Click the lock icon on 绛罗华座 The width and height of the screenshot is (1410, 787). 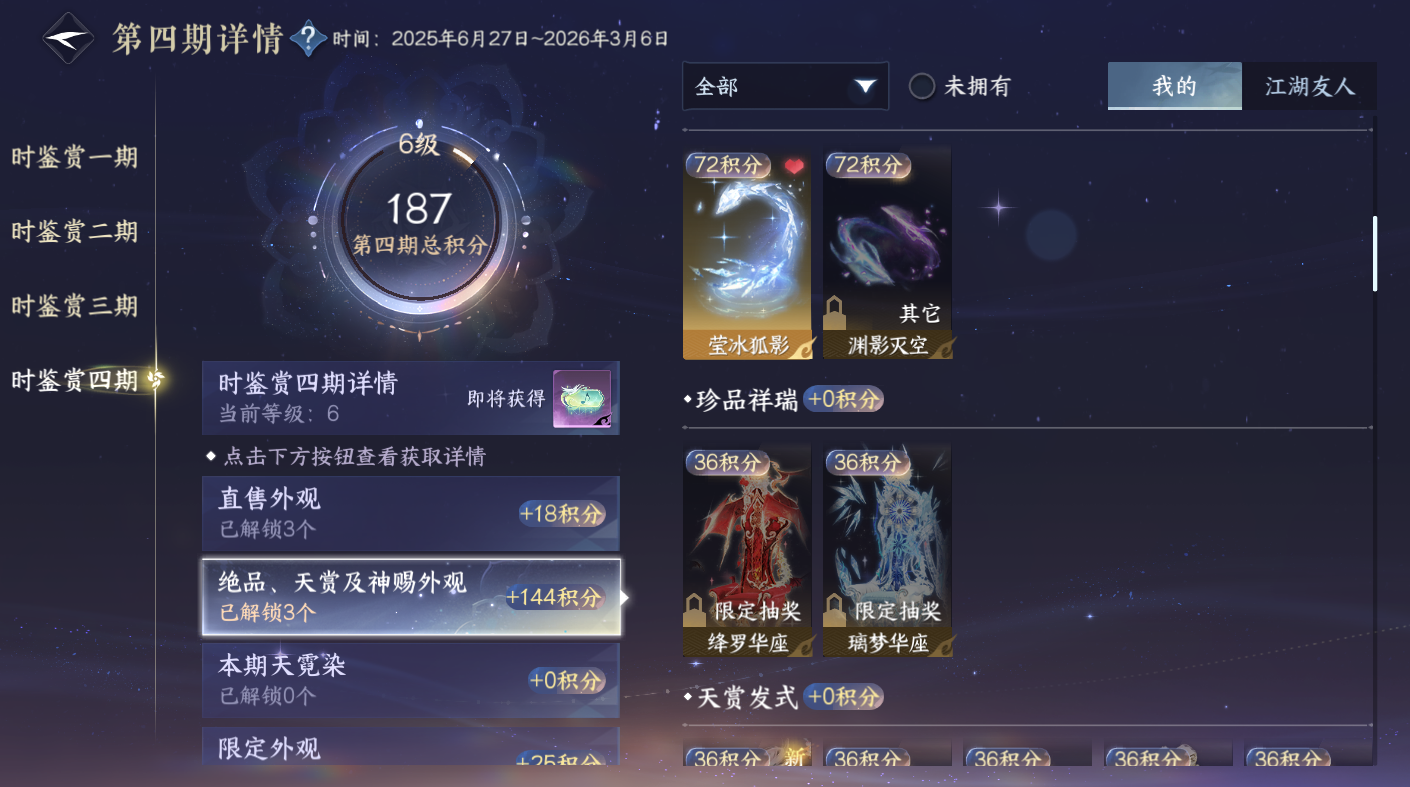(x=694, y=610)
